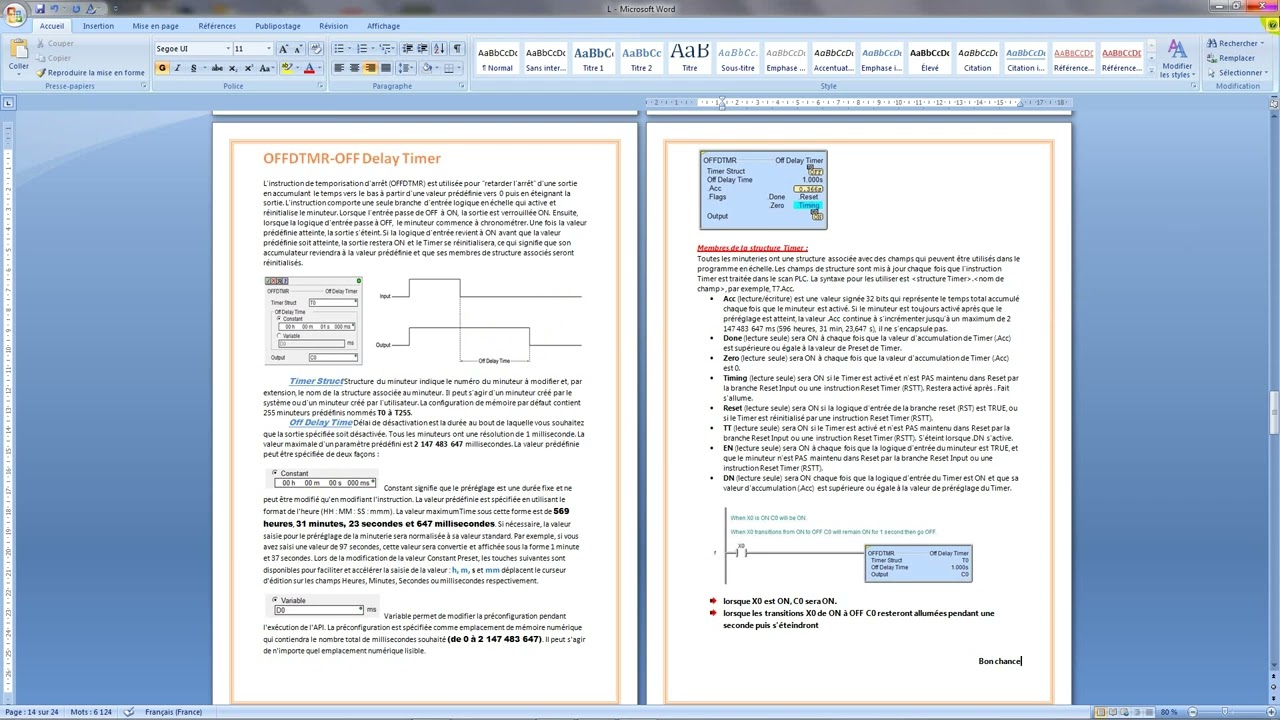Open font color dropdown arrow
Viewport: 1280px width, 720px height.
pos(318,68)
